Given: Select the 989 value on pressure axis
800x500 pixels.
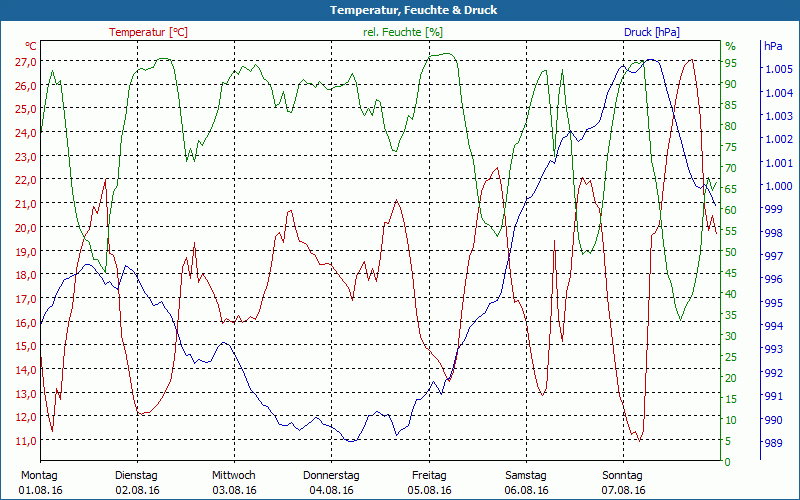Looking at the screenshot, I should click(x=773, y=443).
